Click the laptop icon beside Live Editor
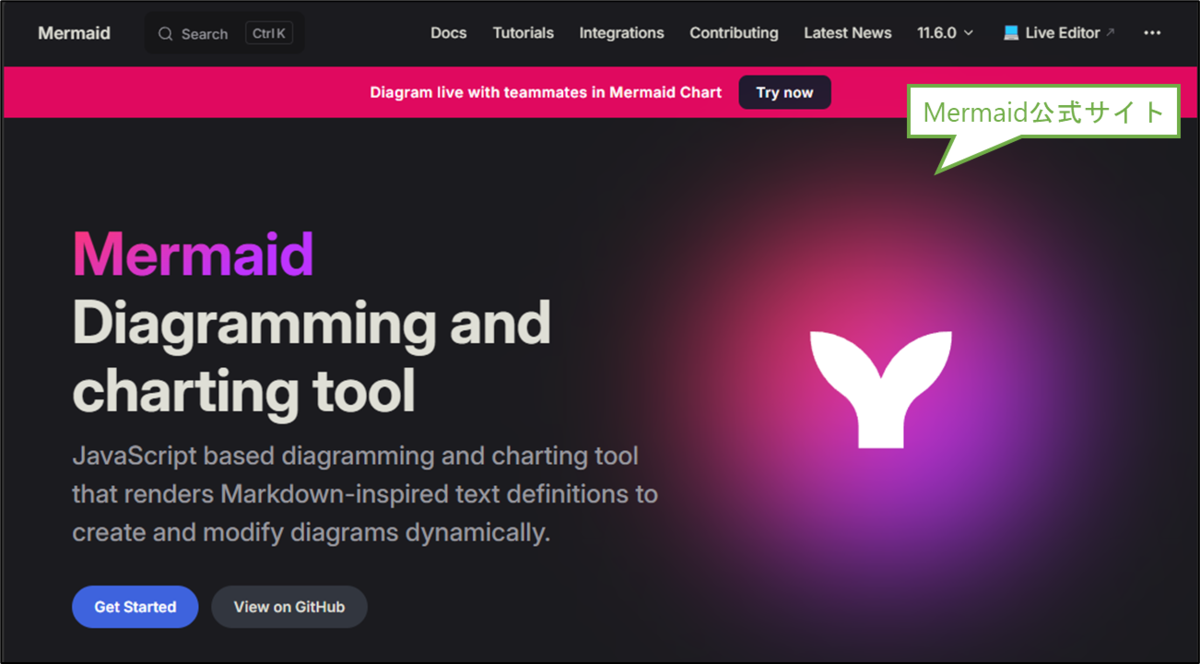The height and width of the screenshot is (664, 1200). 1012,33
